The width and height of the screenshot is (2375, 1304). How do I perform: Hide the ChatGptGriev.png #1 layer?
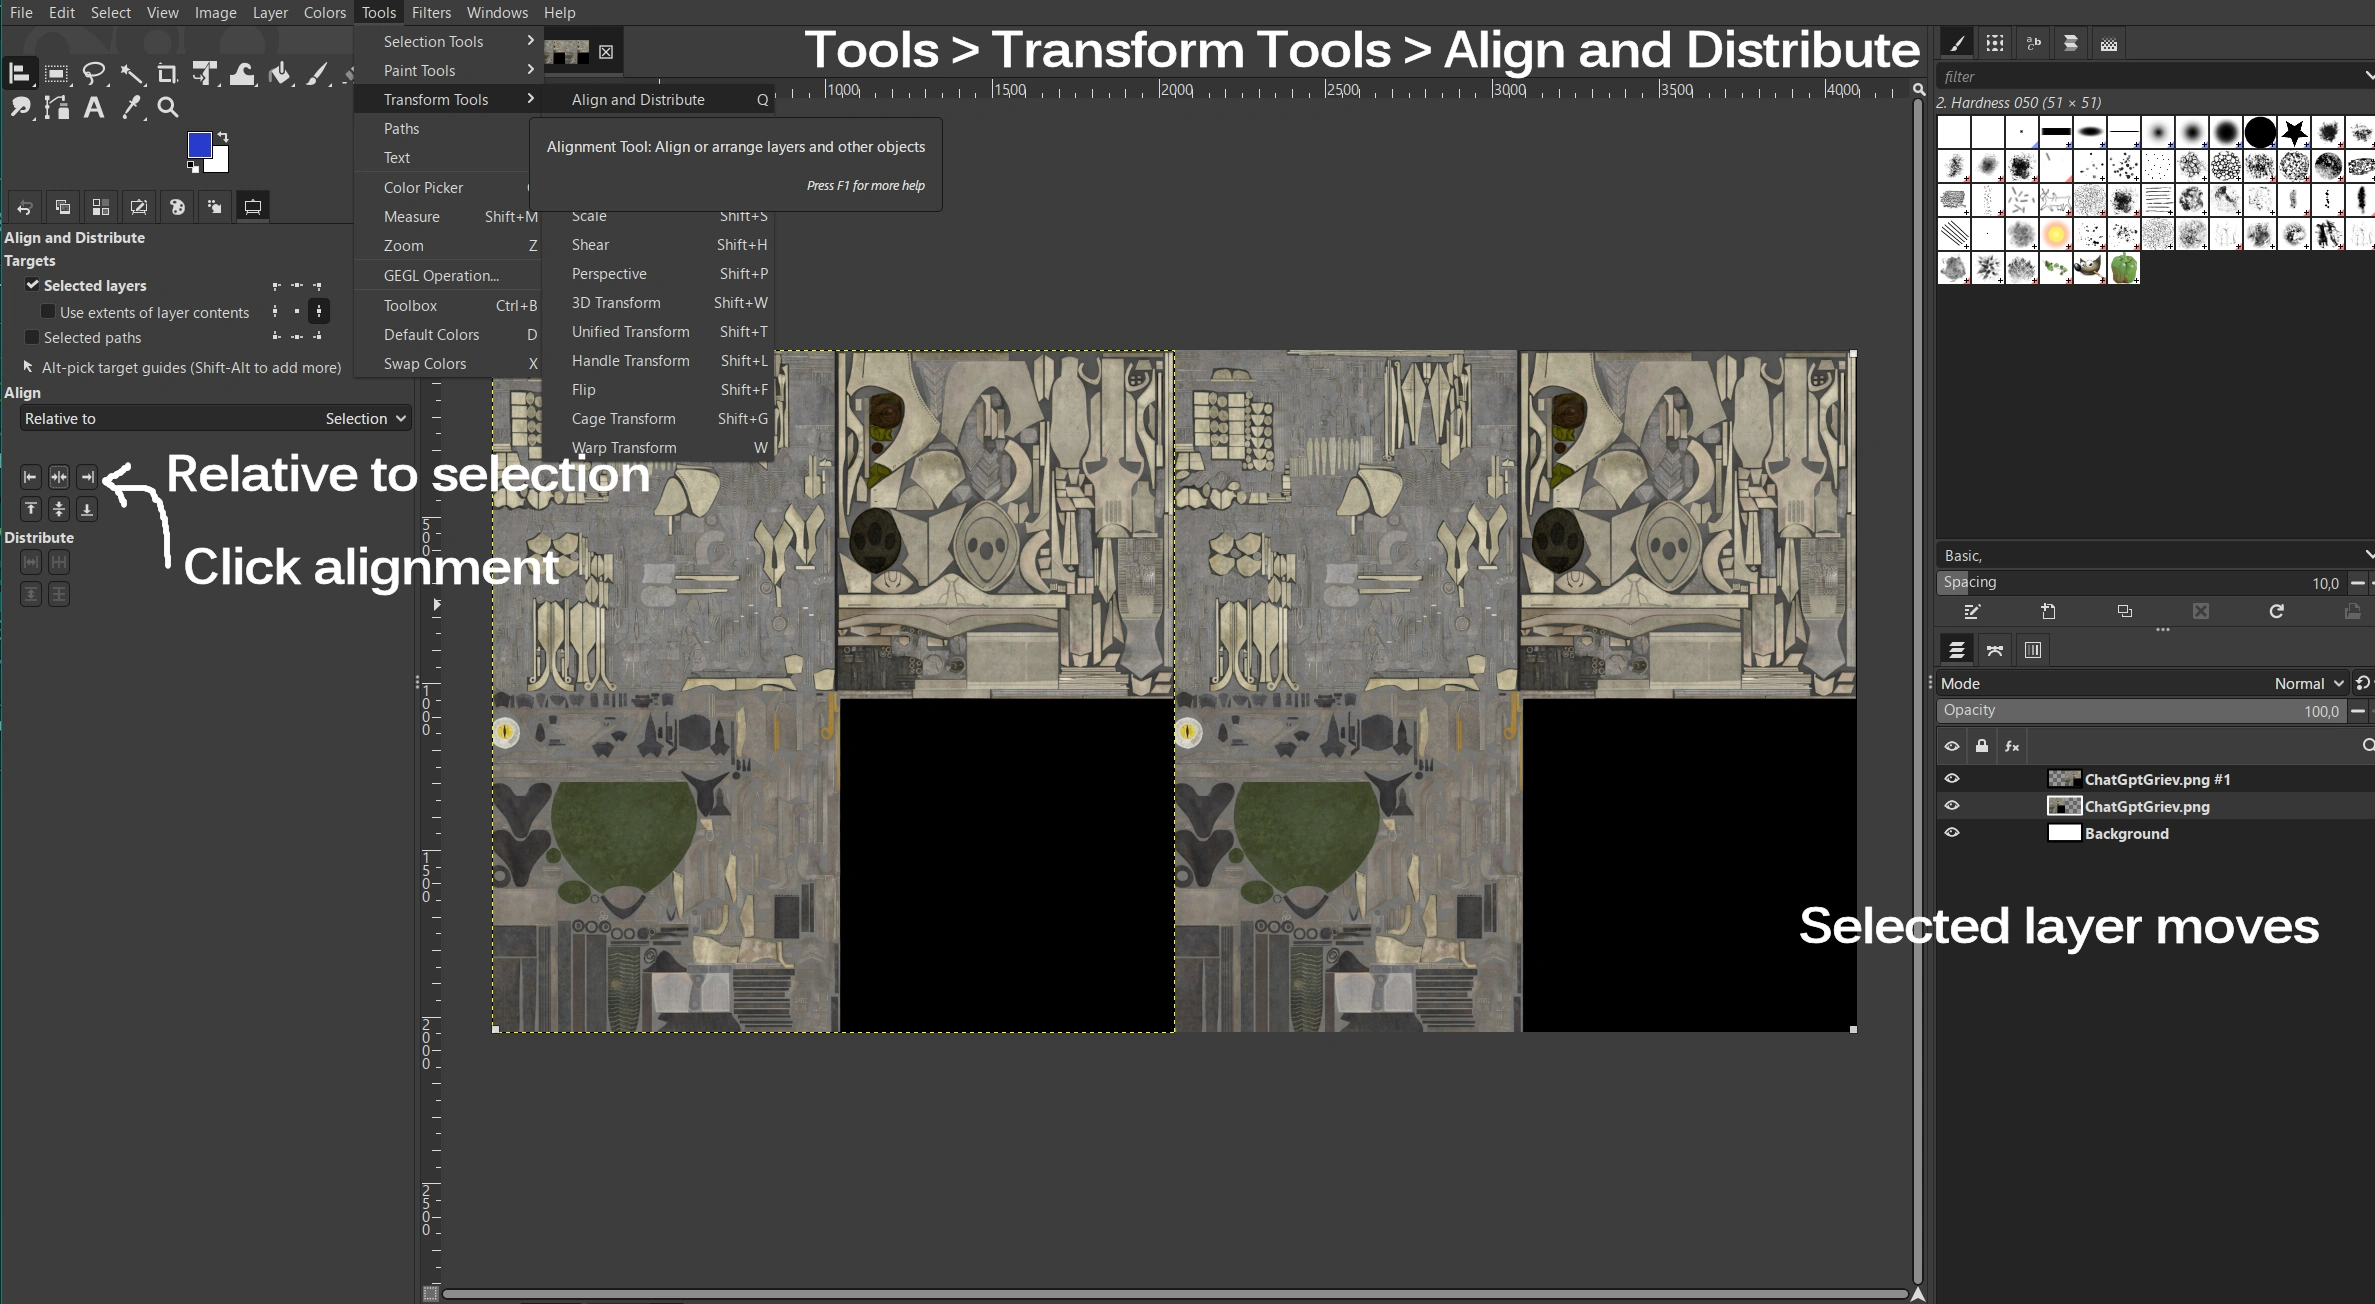point(1951,779)
